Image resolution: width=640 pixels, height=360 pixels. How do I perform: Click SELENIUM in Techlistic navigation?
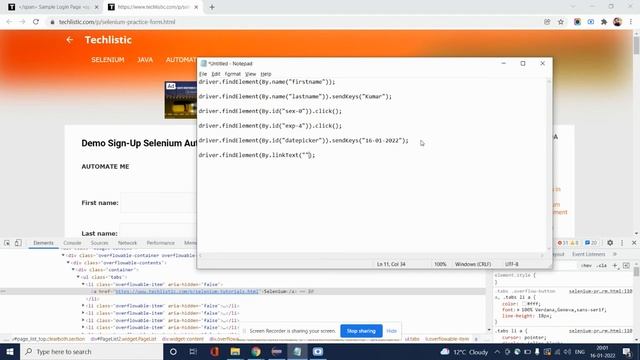(x=108, y=60)
